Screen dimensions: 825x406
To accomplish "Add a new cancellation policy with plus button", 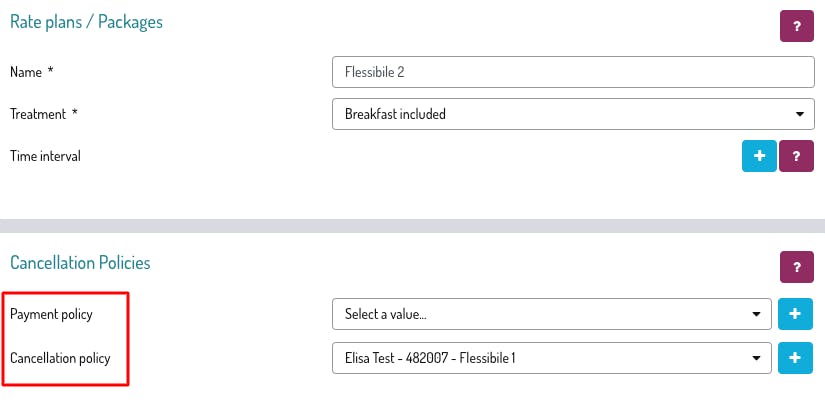I will 795,358.
